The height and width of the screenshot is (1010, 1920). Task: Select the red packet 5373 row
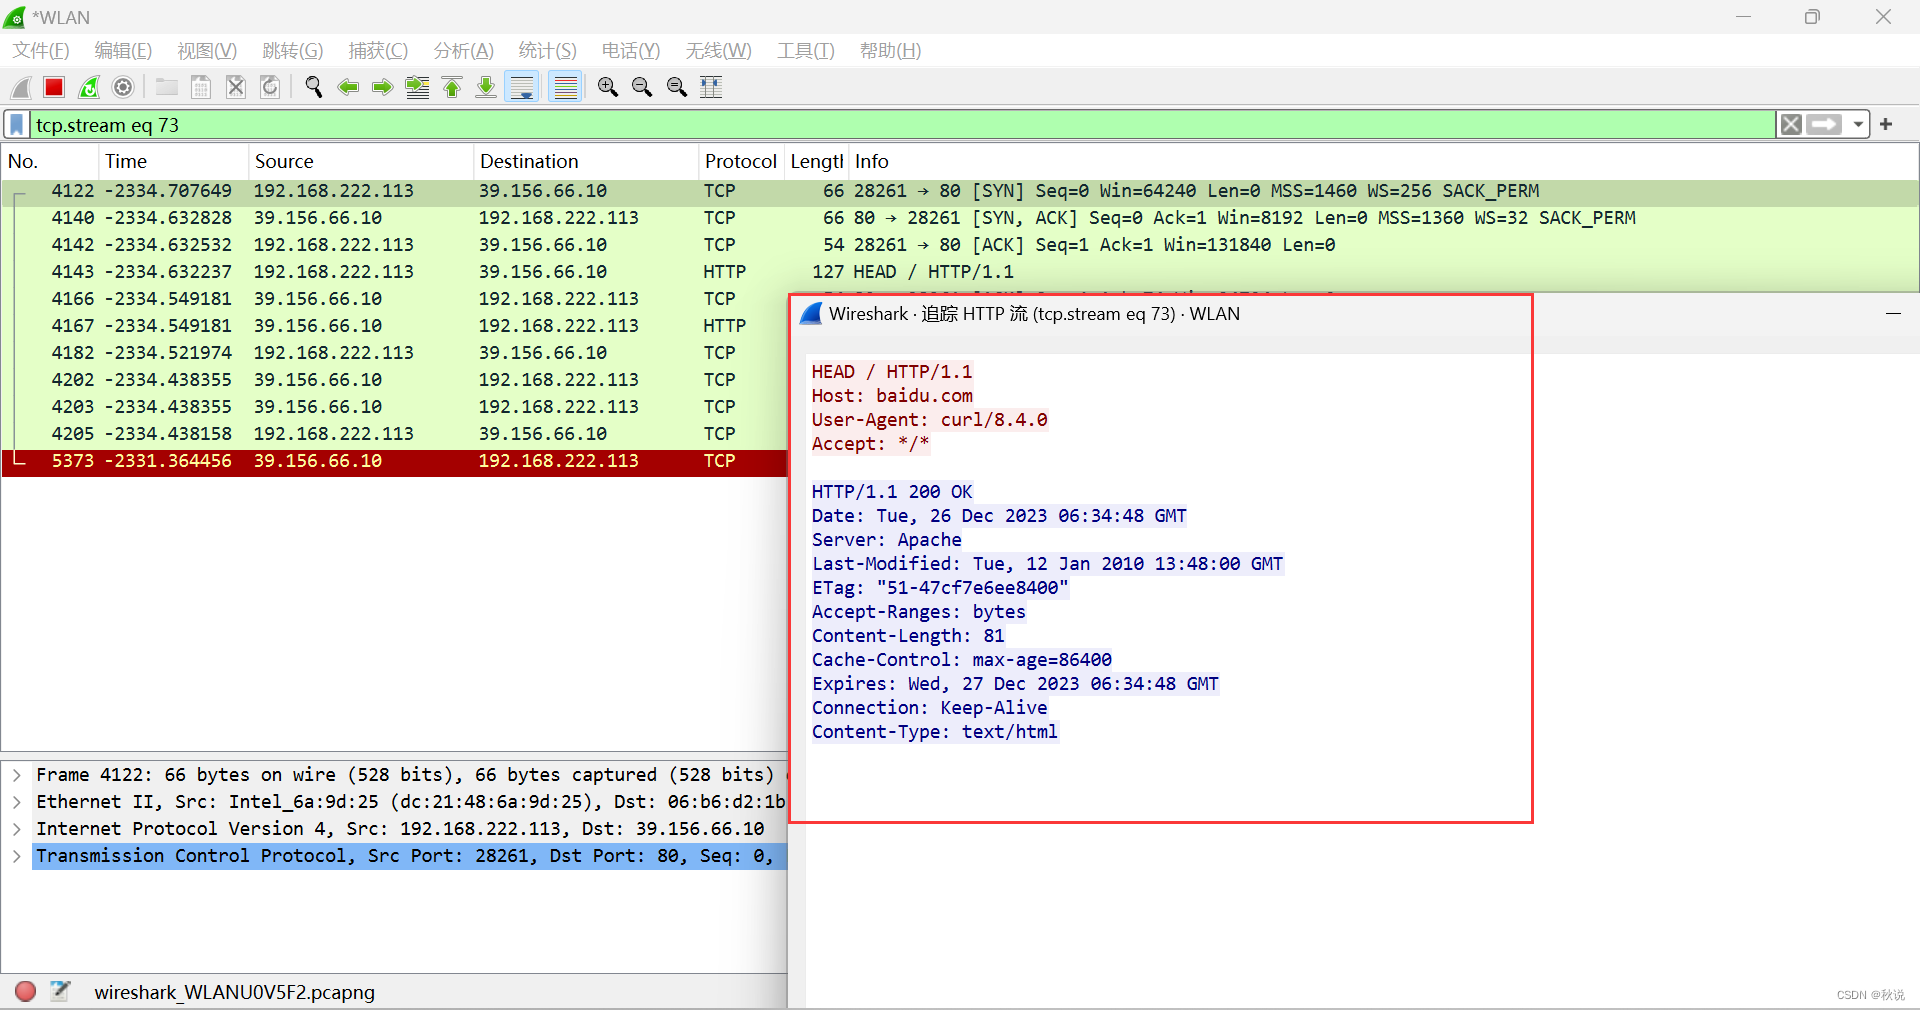(x=395, y=461)
